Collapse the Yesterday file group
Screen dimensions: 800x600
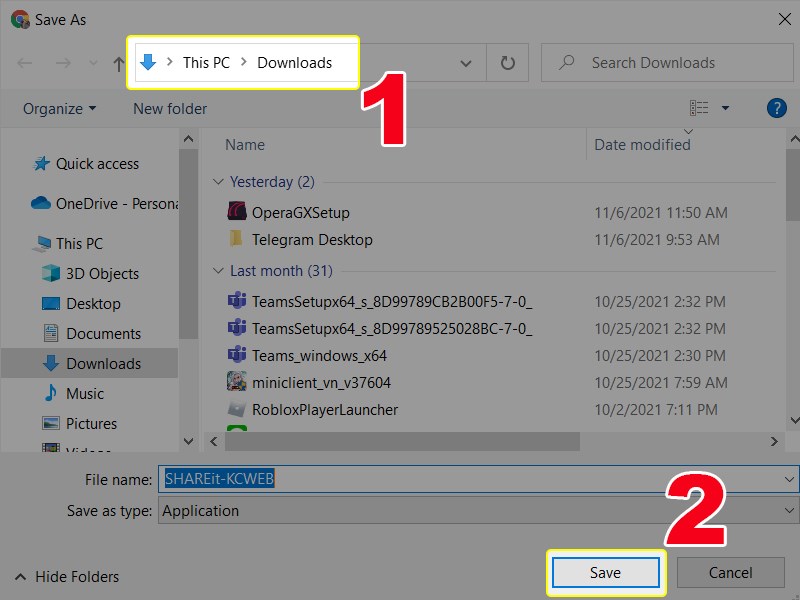(x=220, y=182)
